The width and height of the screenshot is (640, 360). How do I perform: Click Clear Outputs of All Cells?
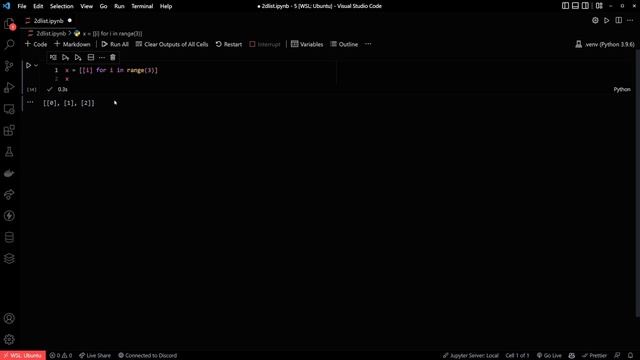172,44
